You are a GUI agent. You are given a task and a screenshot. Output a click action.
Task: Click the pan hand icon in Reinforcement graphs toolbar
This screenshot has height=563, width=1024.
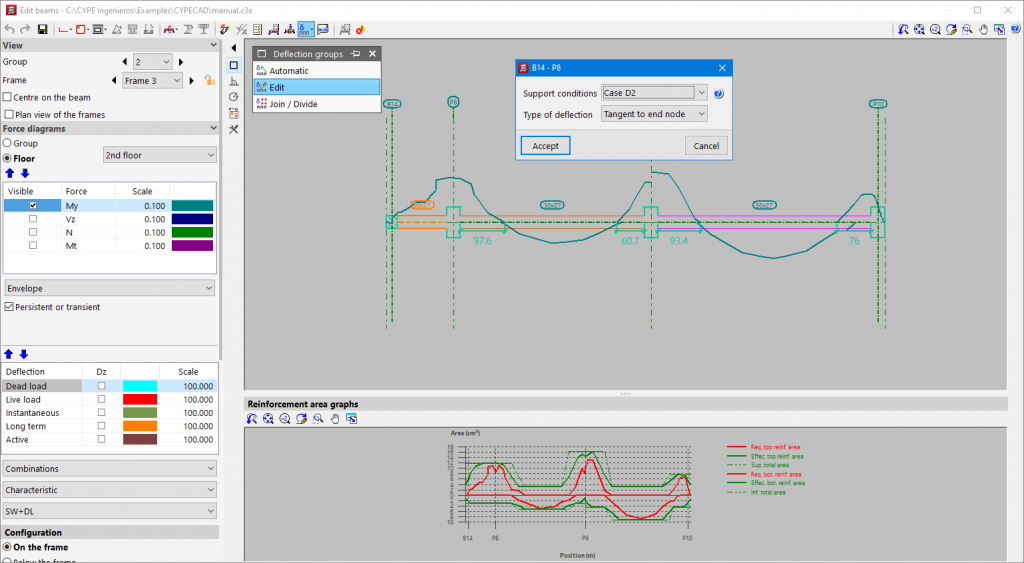click(336, 419)
